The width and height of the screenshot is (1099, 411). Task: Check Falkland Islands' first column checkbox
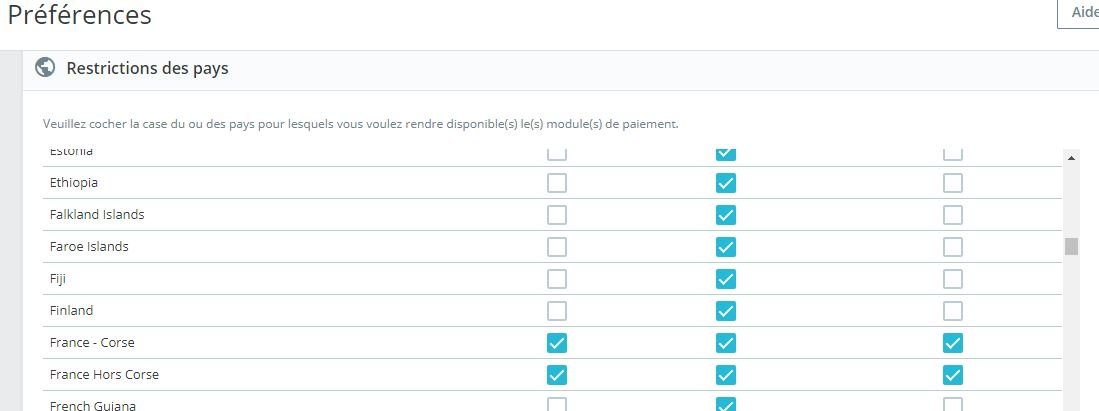557,215
